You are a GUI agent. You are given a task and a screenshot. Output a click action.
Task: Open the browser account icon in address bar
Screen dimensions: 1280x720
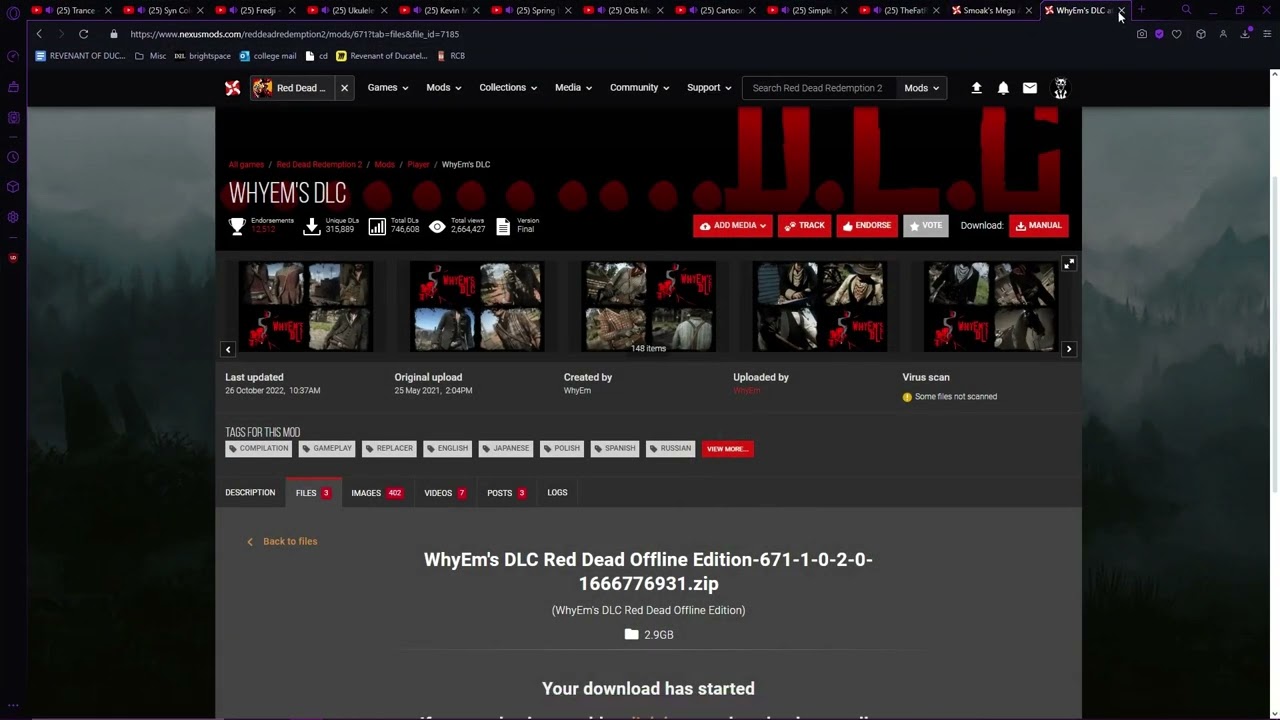[x=1223, y=34]
